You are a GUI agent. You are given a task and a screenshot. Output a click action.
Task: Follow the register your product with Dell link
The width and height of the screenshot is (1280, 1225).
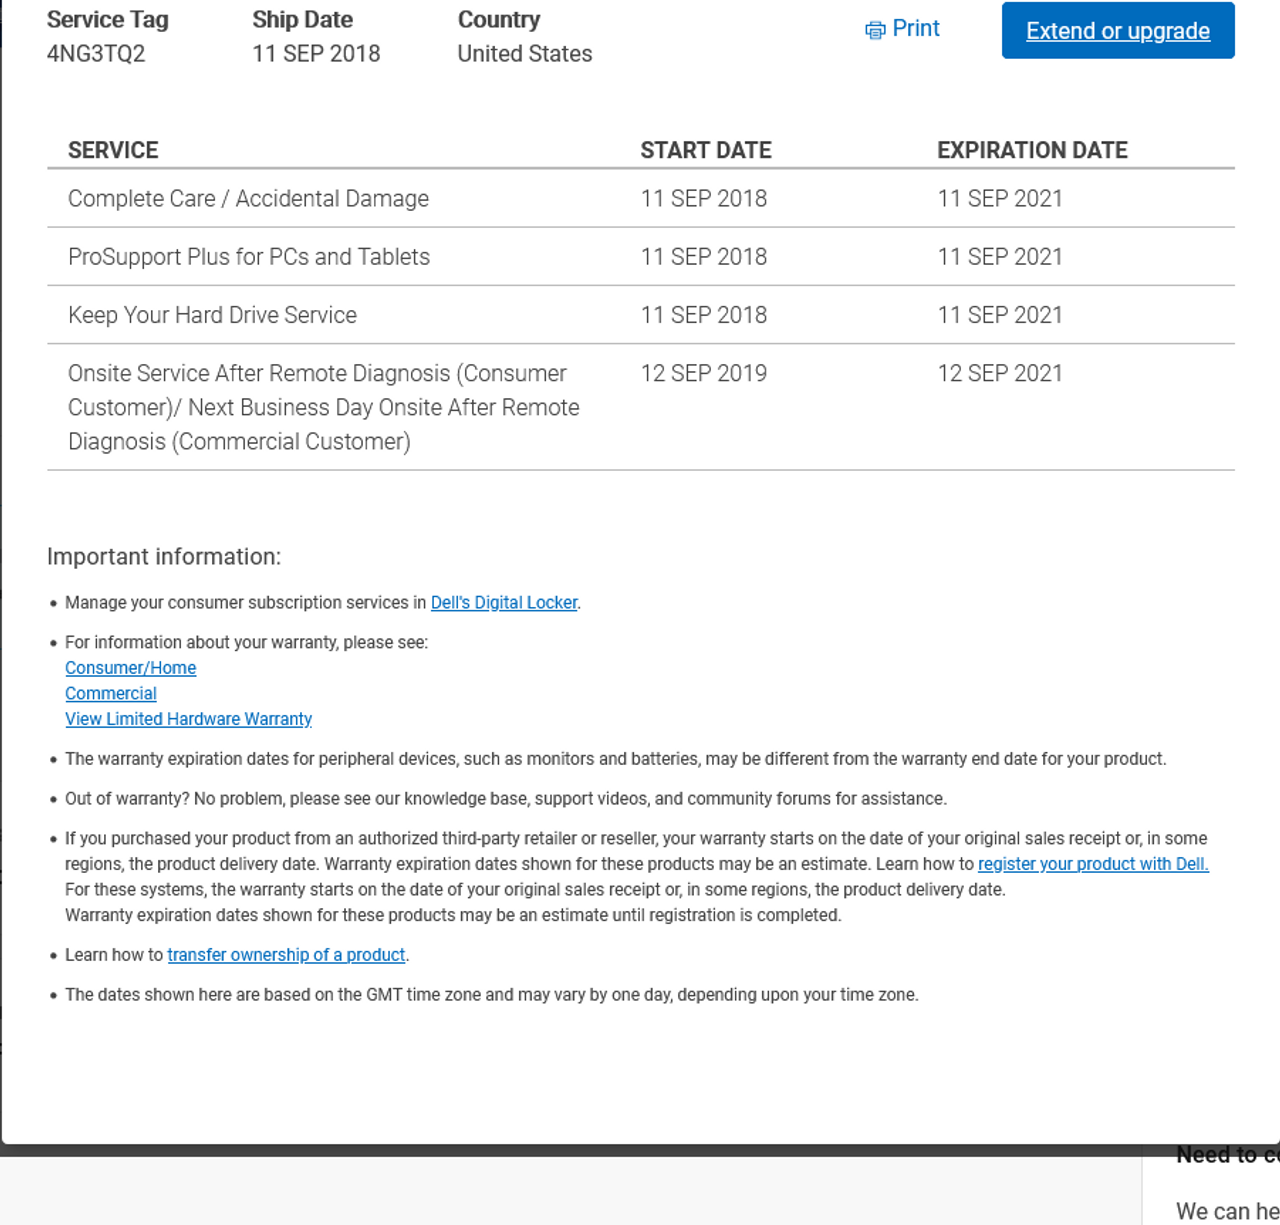coord(1093,864)
